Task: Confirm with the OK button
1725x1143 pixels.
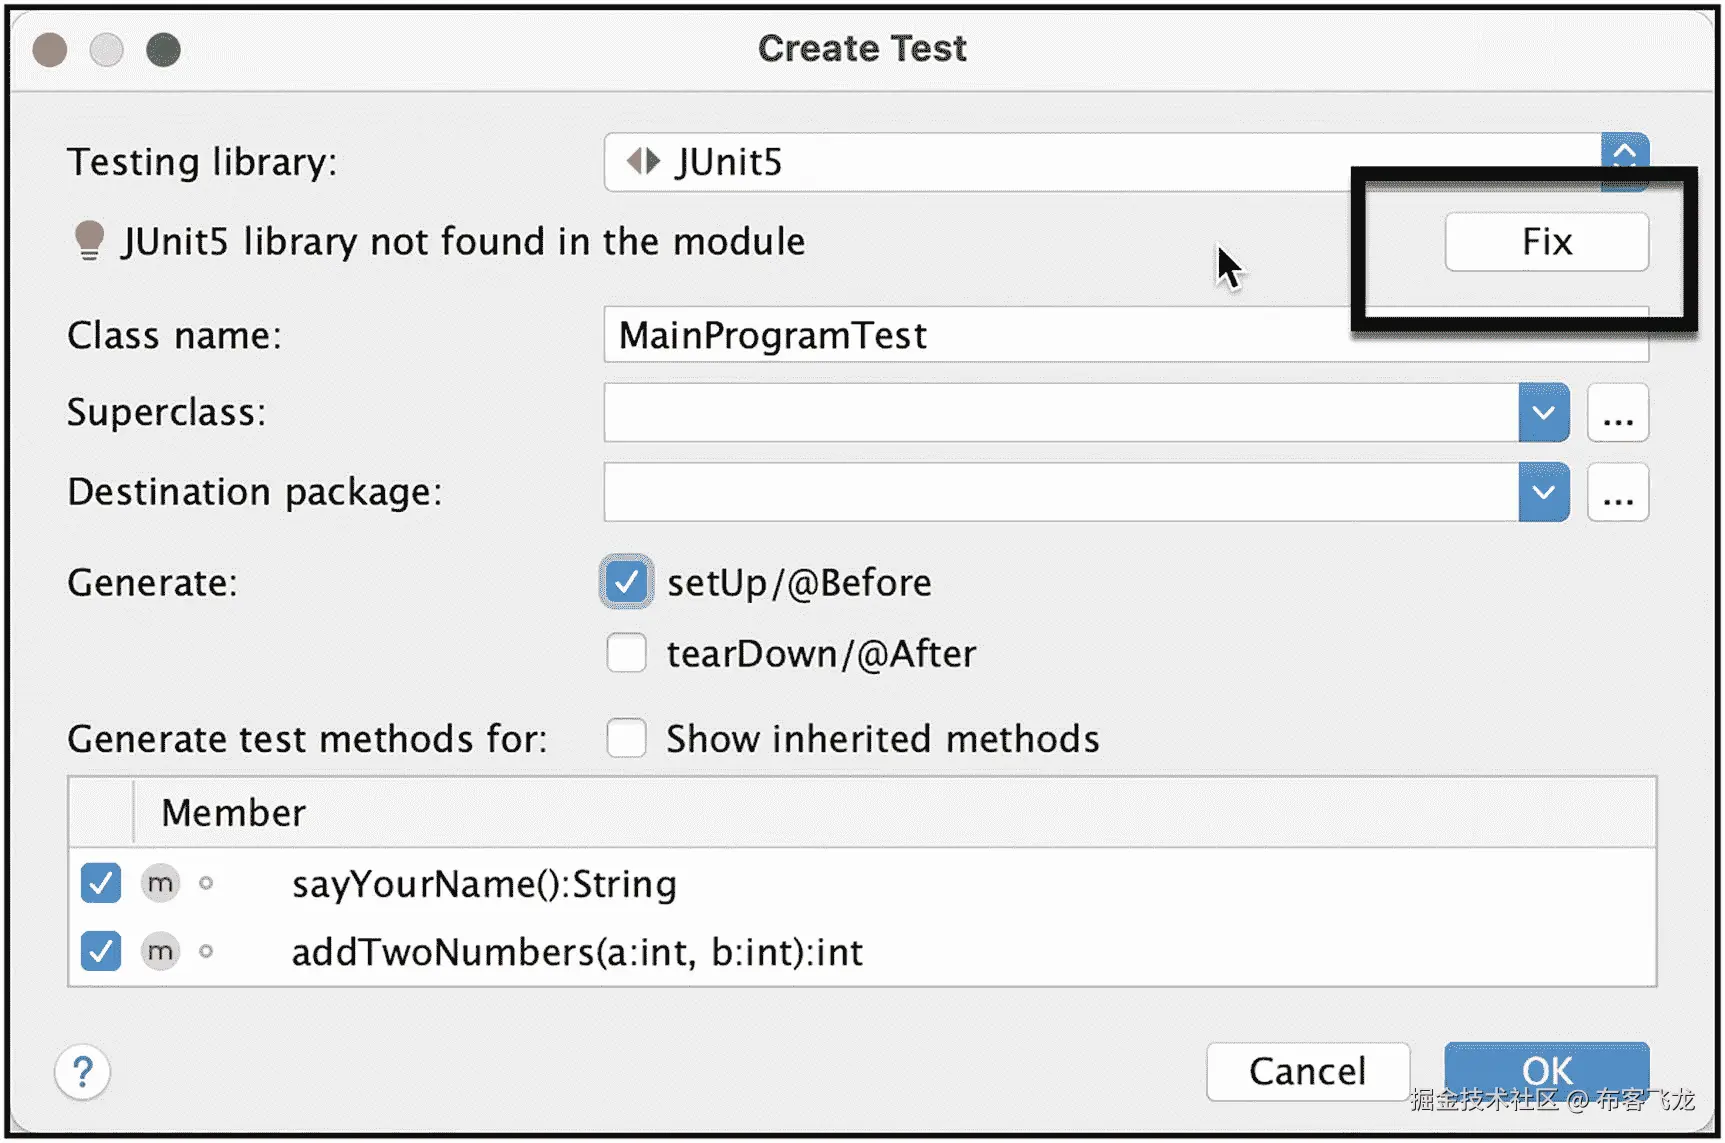Action: tap(1546, 1070)
